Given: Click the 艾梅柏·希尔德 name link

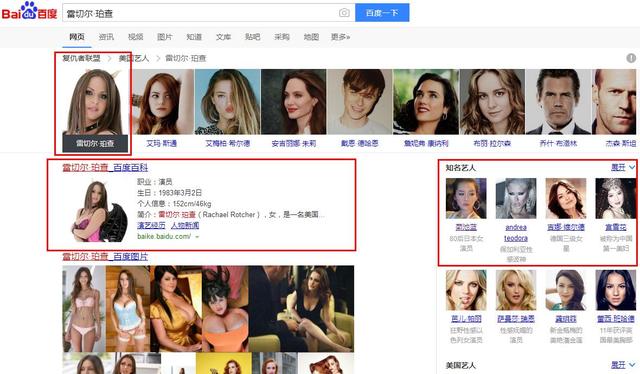Looking at the screenshot, I should tap(228, 143).
